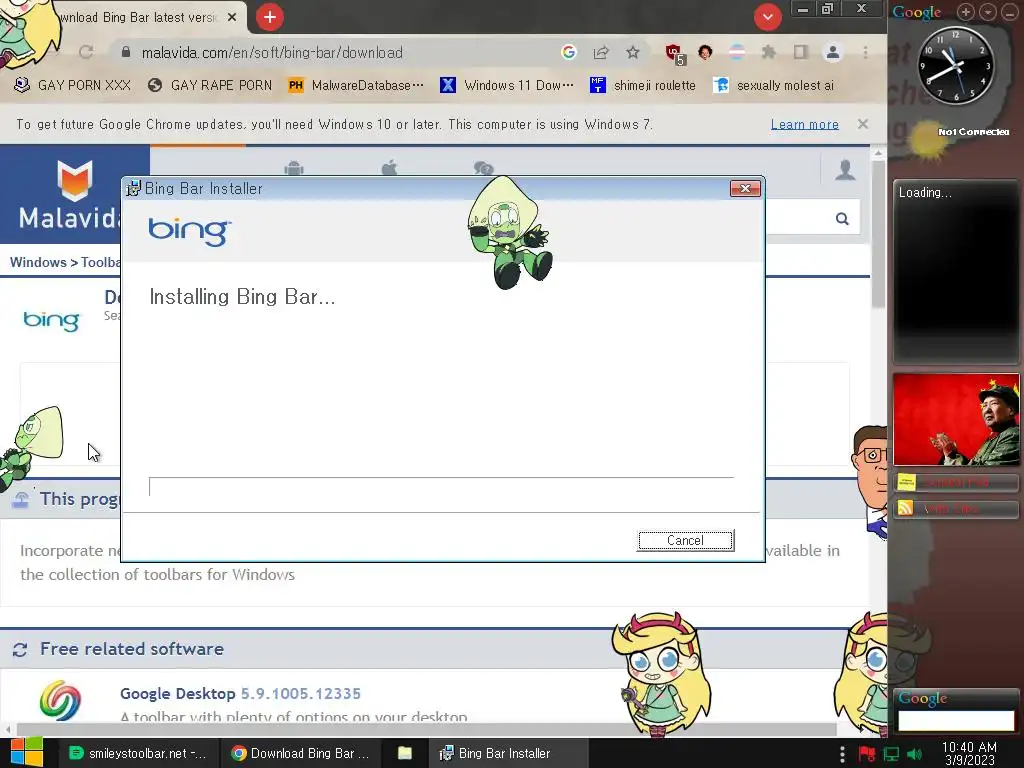The image size is (1024, 768).
Task: Click the Malavida search magnifier icon
Action: [842, 219]
